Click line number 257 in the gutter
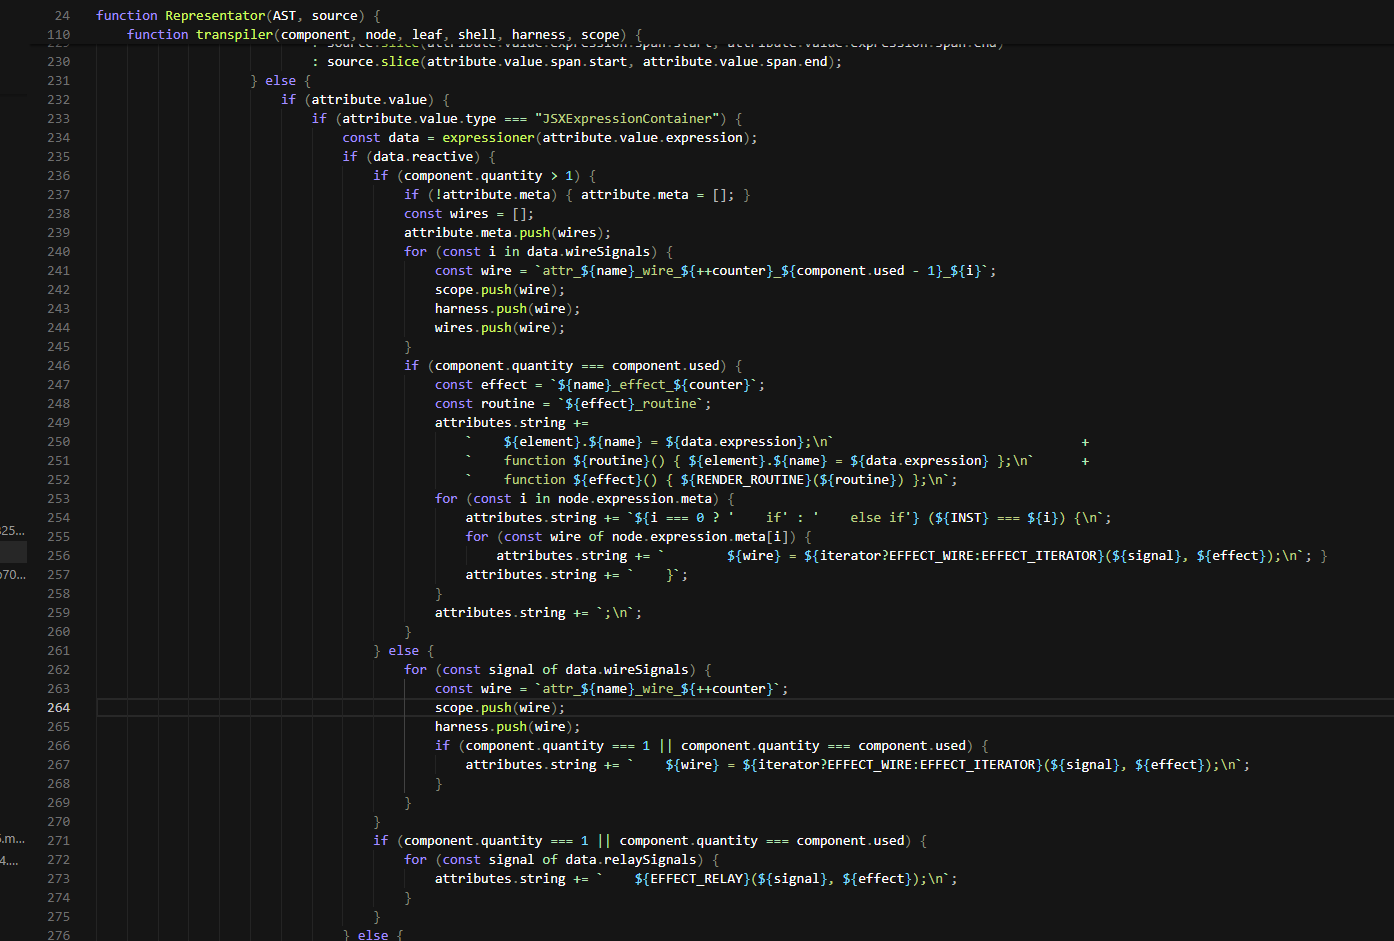The image size is (1394, 941). pos(58,574)
